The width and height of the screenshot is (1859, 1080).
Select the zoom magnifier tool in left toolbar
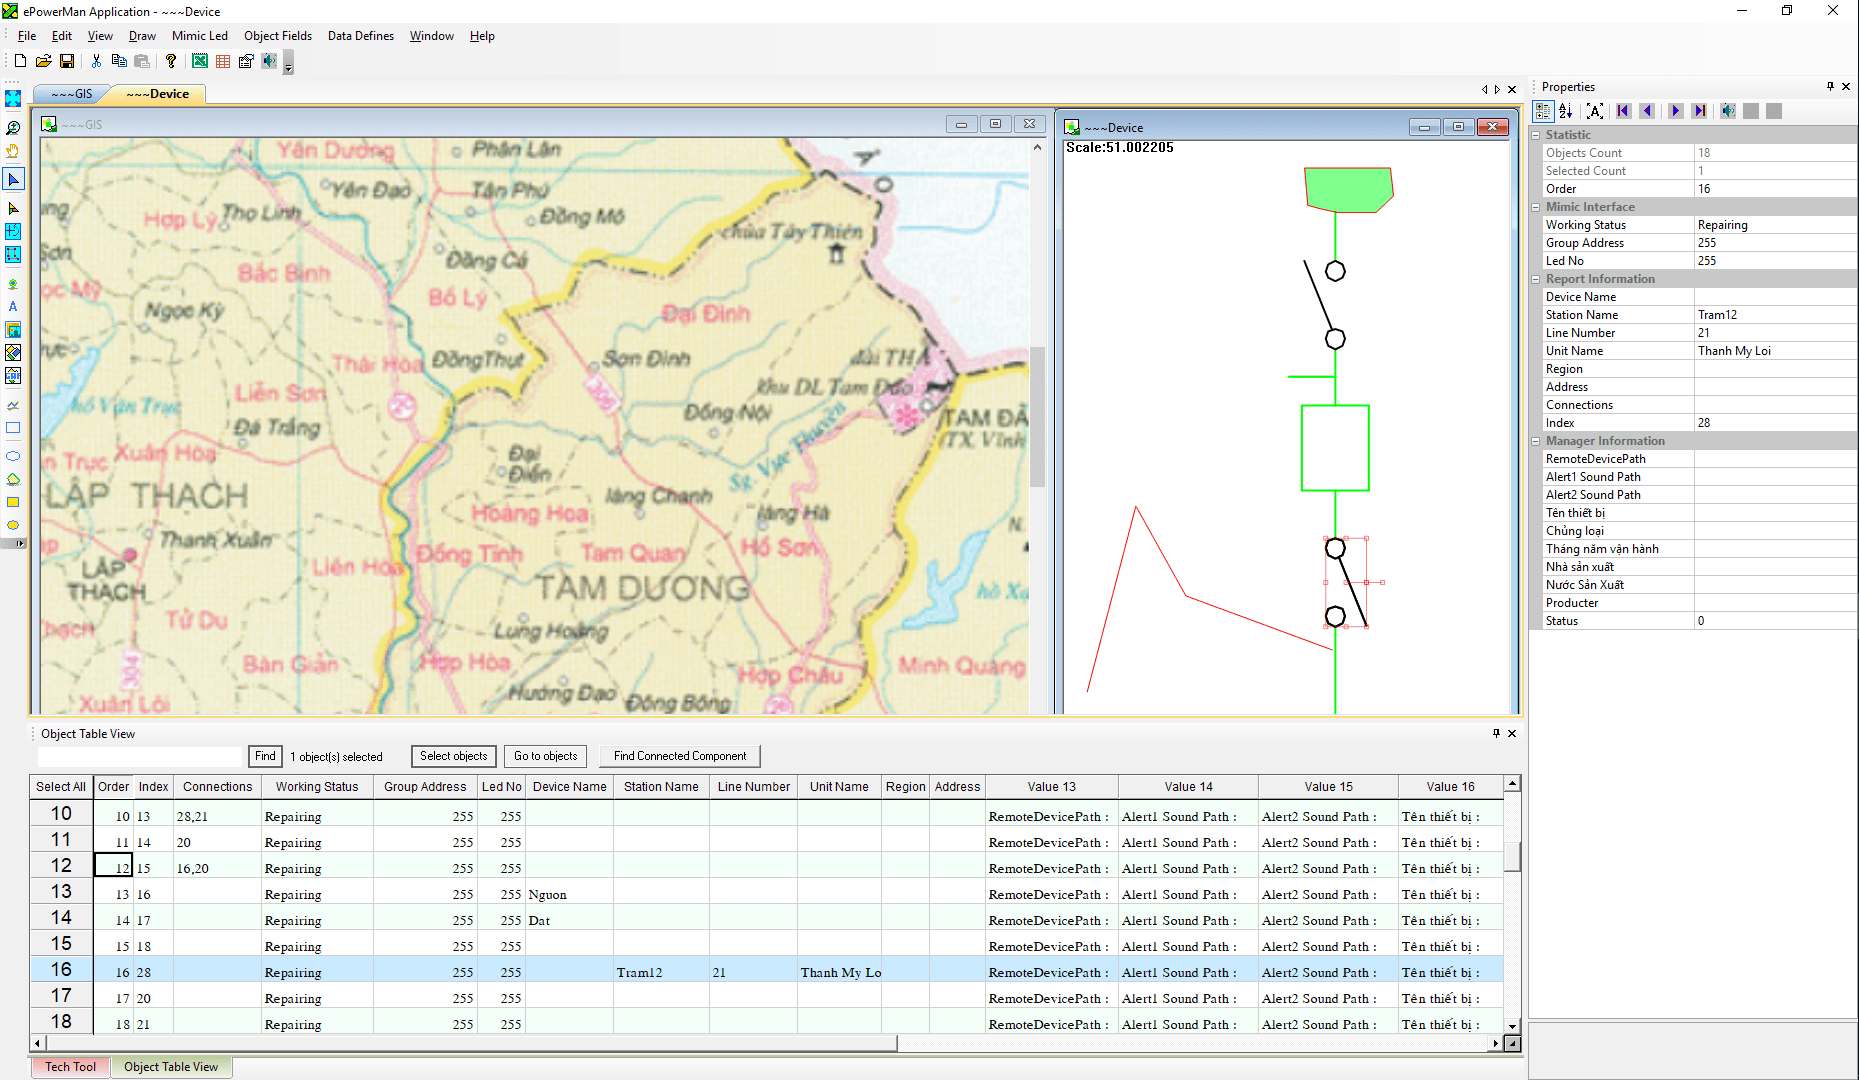13,128
